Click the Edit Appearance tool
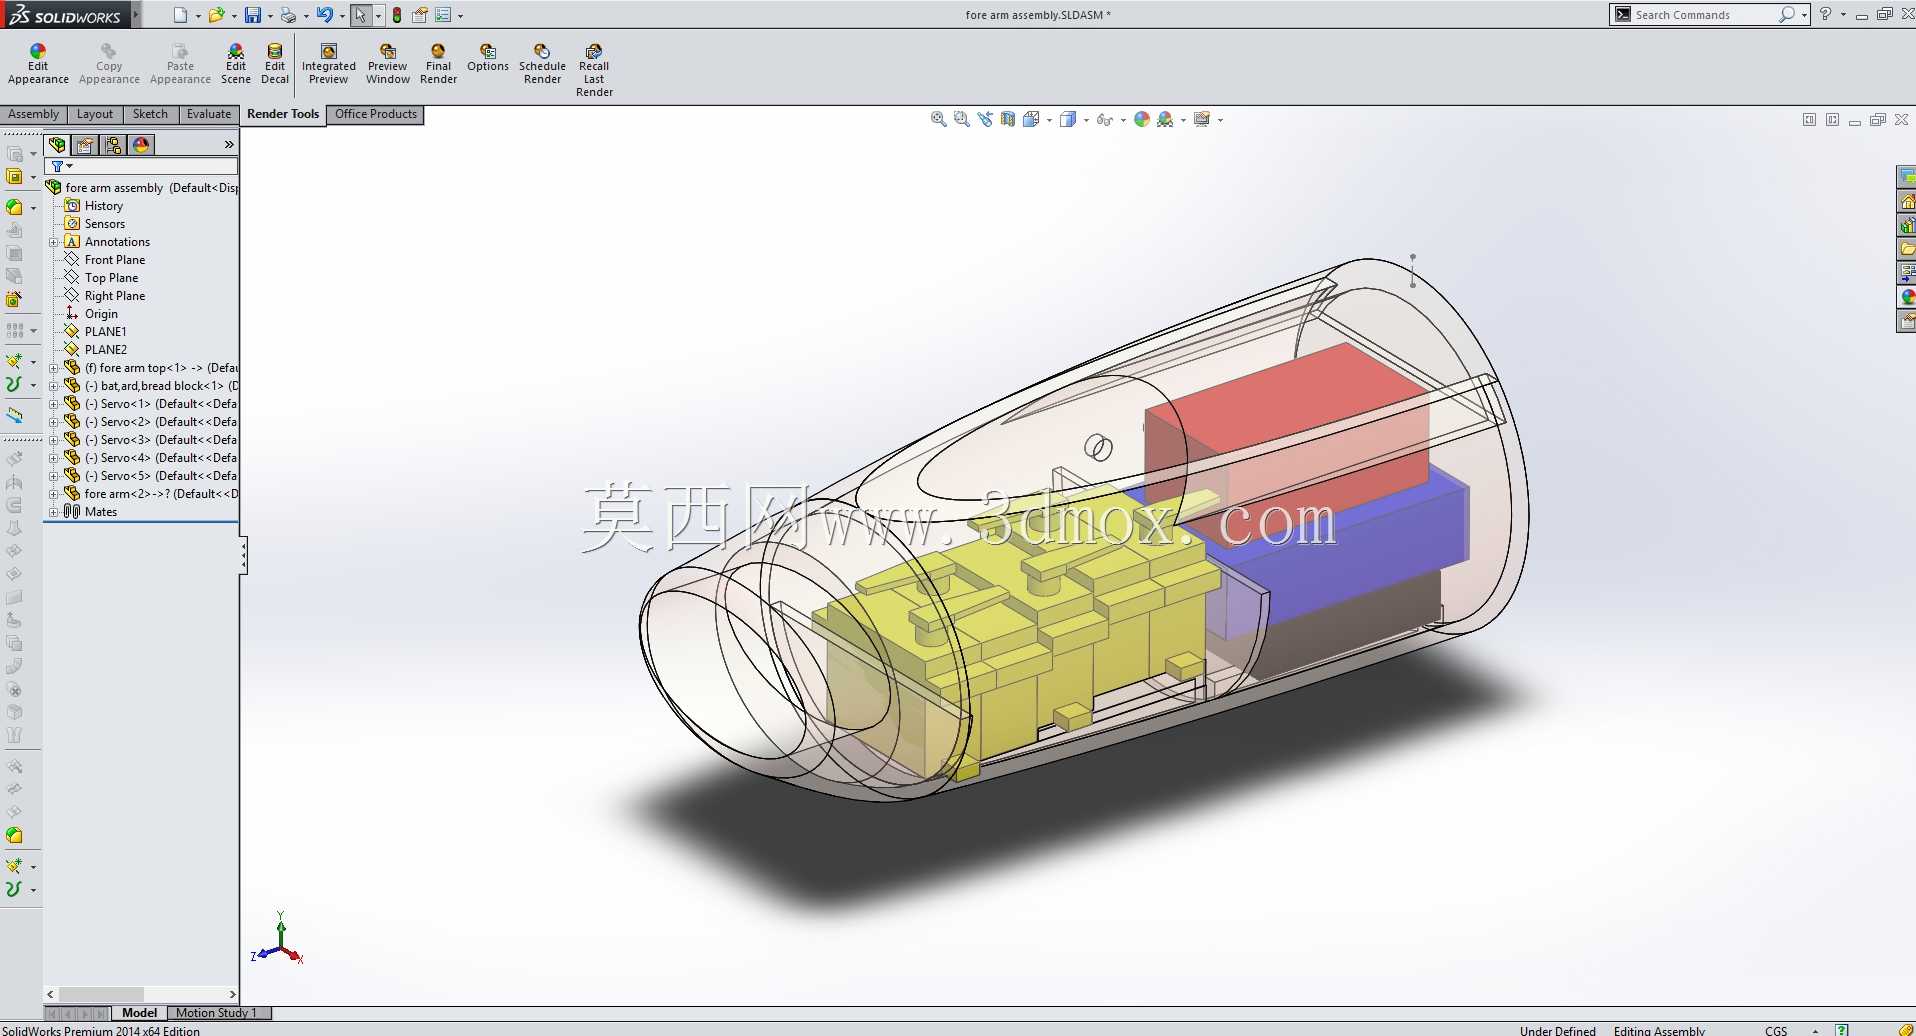This screenshot has width=1916, height=1036. click(38, 64)
